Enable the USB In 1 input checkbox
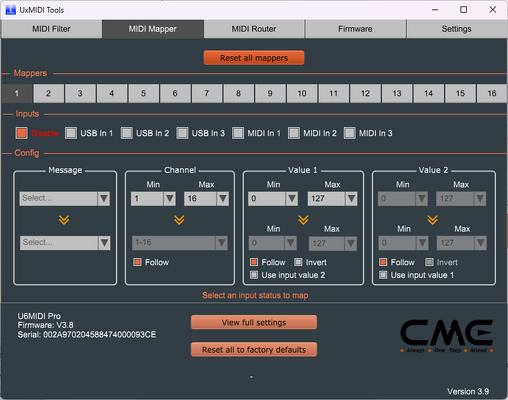Screen dimensions: 508x400 [x=71, y=133]
